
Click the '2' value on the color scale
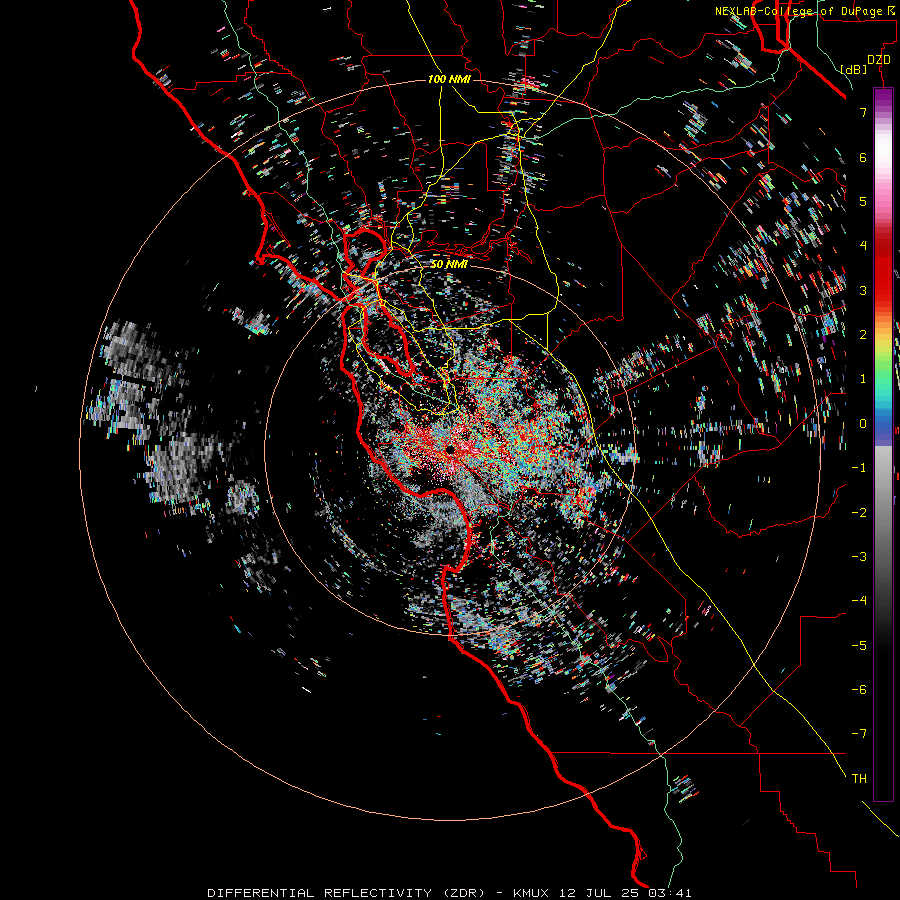coord(863,335)
